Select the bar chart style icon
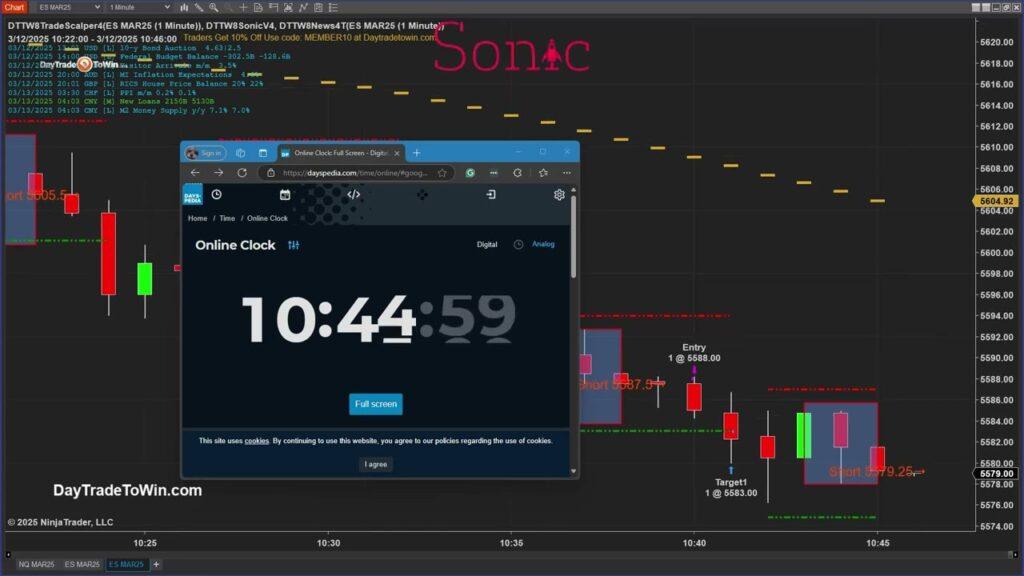The width and height of the screenshot is (1024, 576). tap(185, 8)
